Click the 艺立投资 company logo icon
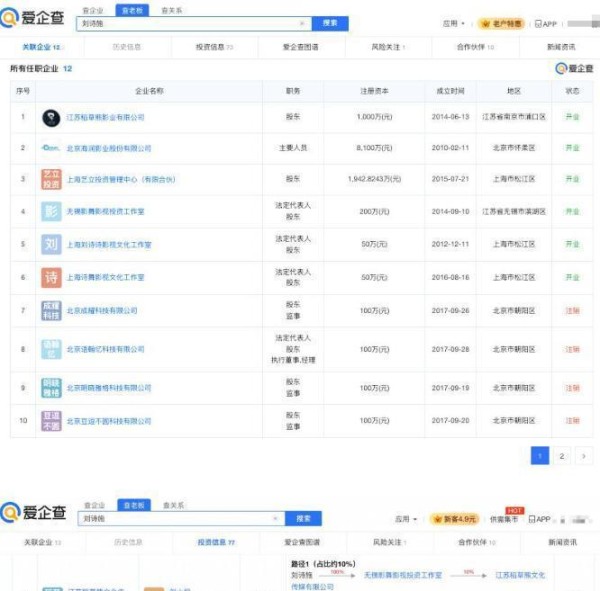This screenshot has width=600, height=591. click(51, 179)
